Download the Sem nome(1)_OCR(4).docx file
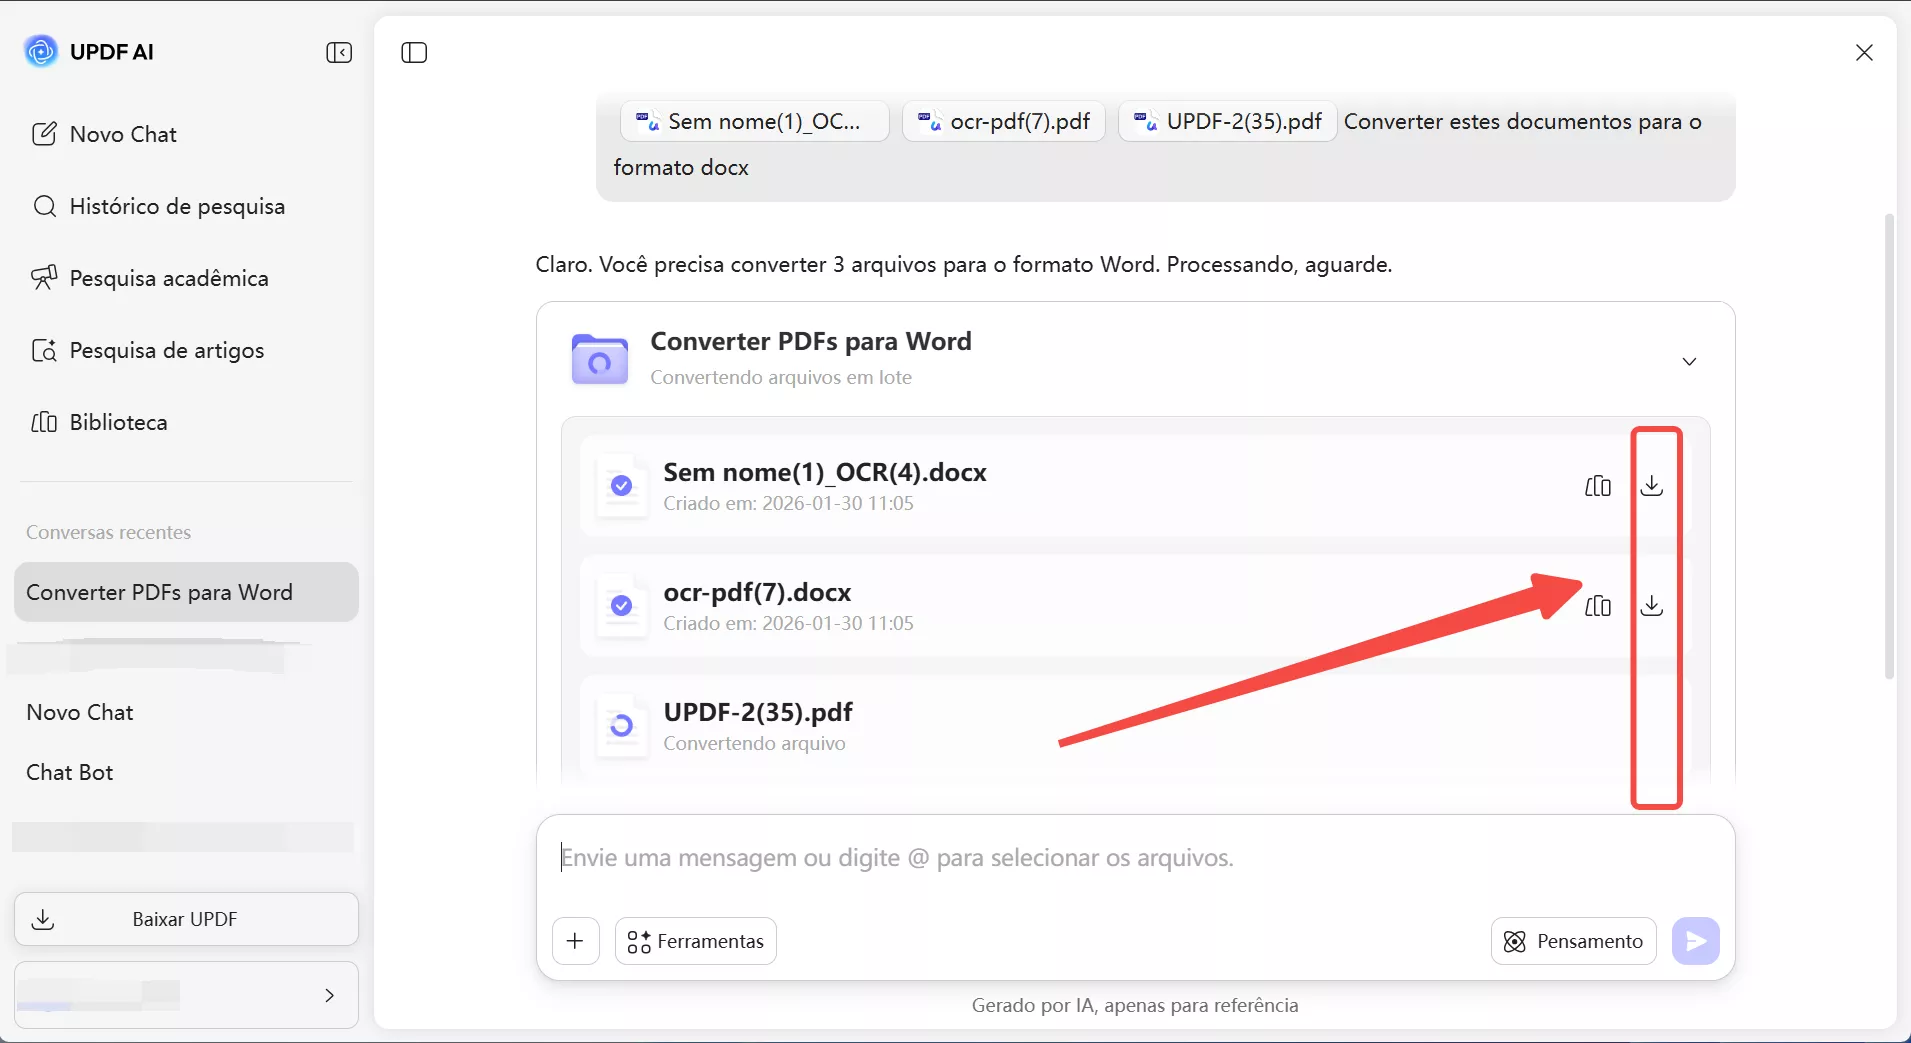The image size is (1911, 1043). 1653,487
